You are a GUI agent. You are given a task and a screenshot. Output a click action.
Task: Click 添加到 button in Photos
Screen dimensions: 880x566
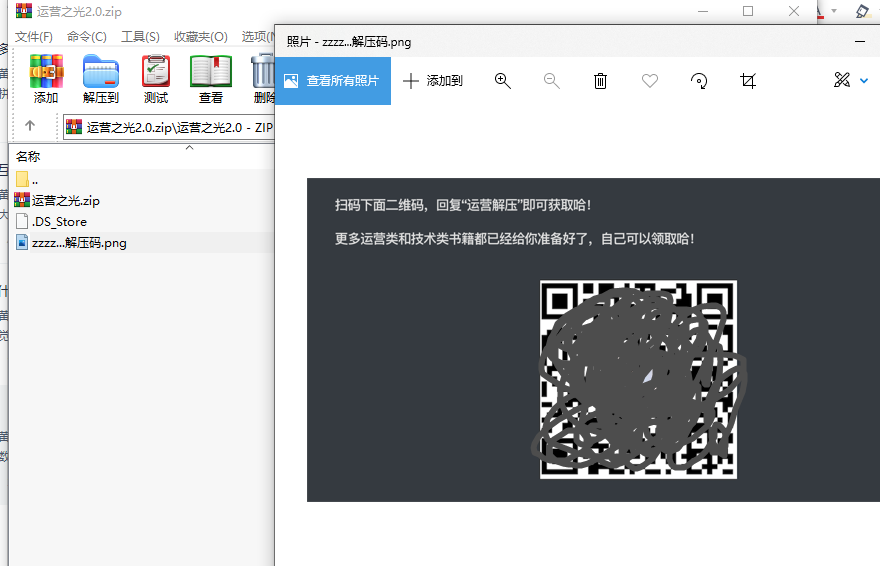pyautogui.click(x=433, y=81)
